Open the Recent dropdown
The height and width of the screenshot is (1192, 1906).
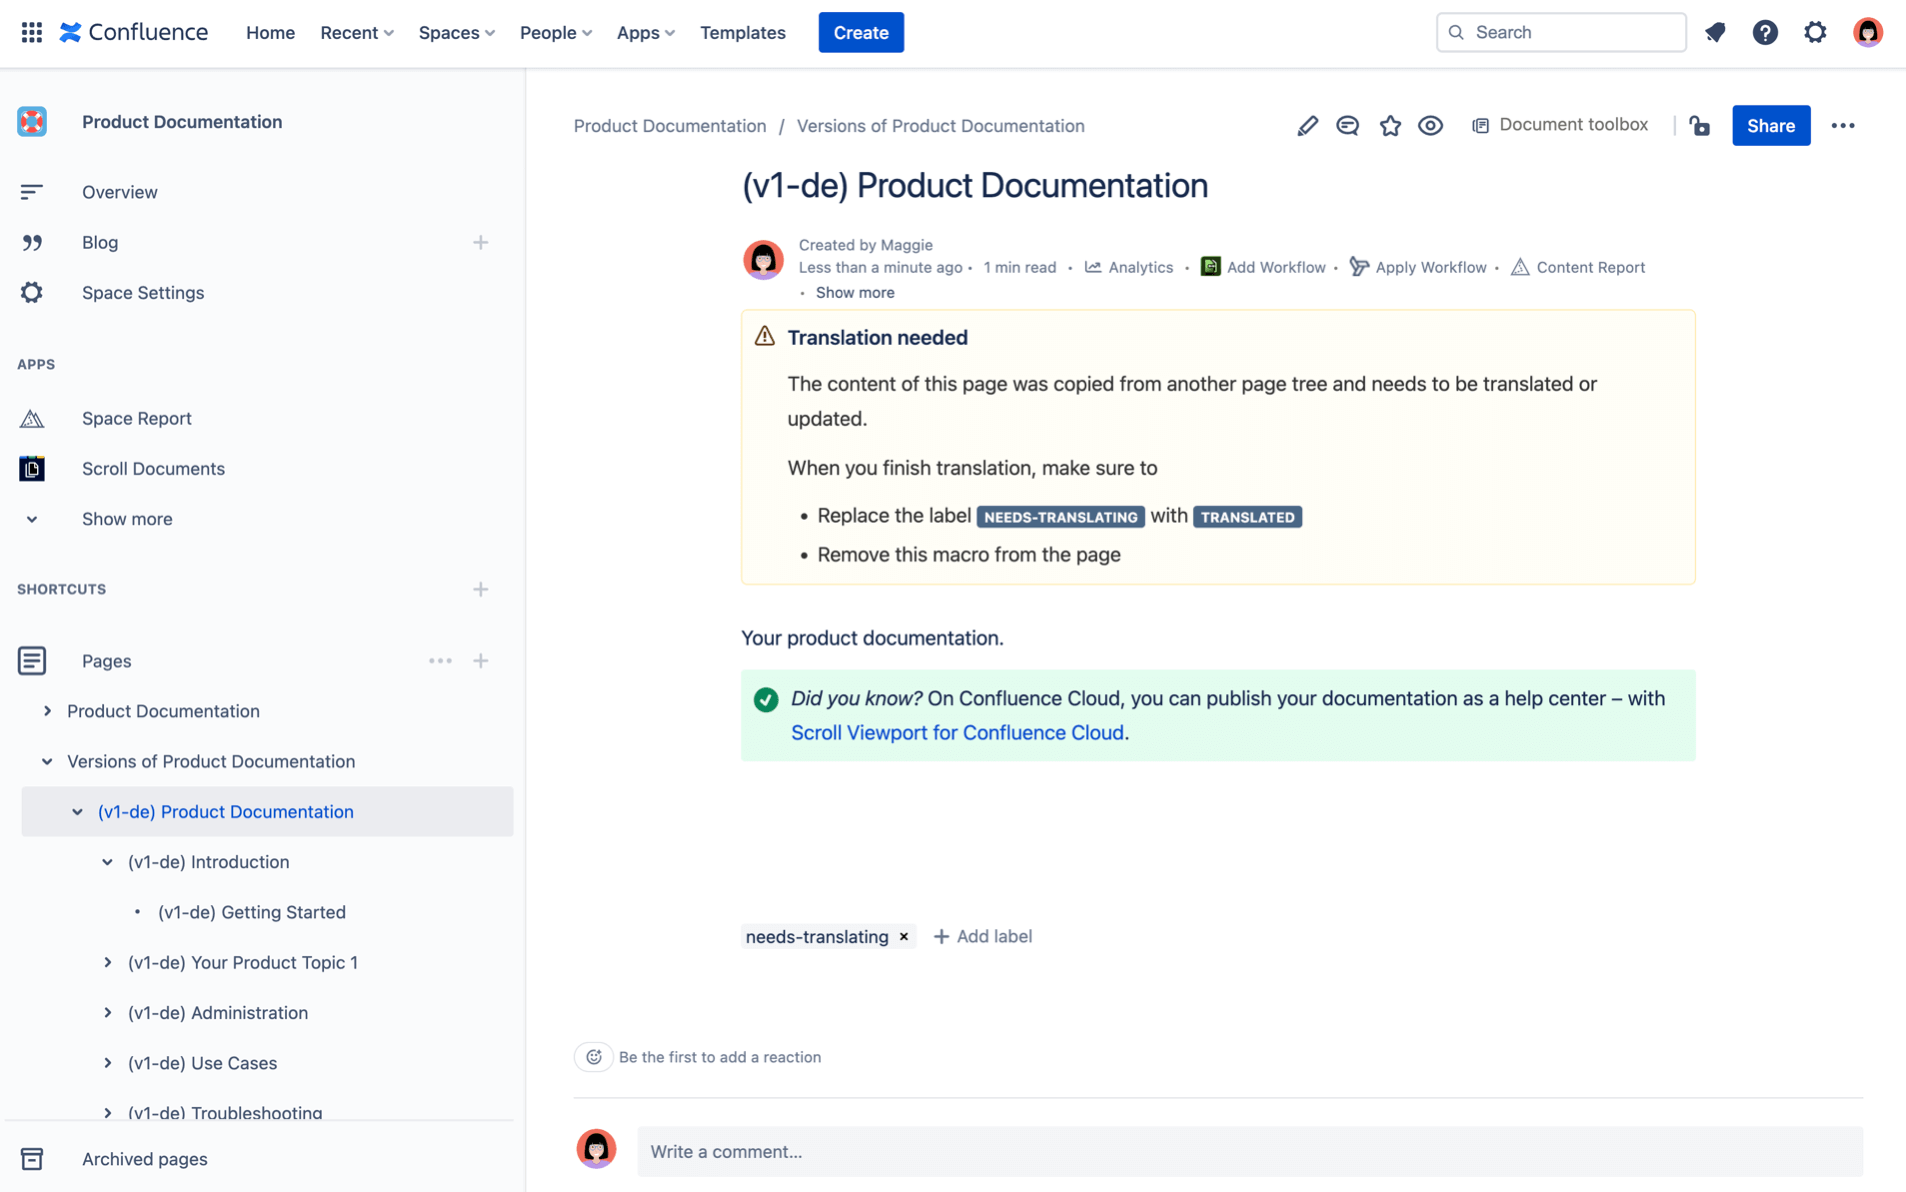click(357, 32)
